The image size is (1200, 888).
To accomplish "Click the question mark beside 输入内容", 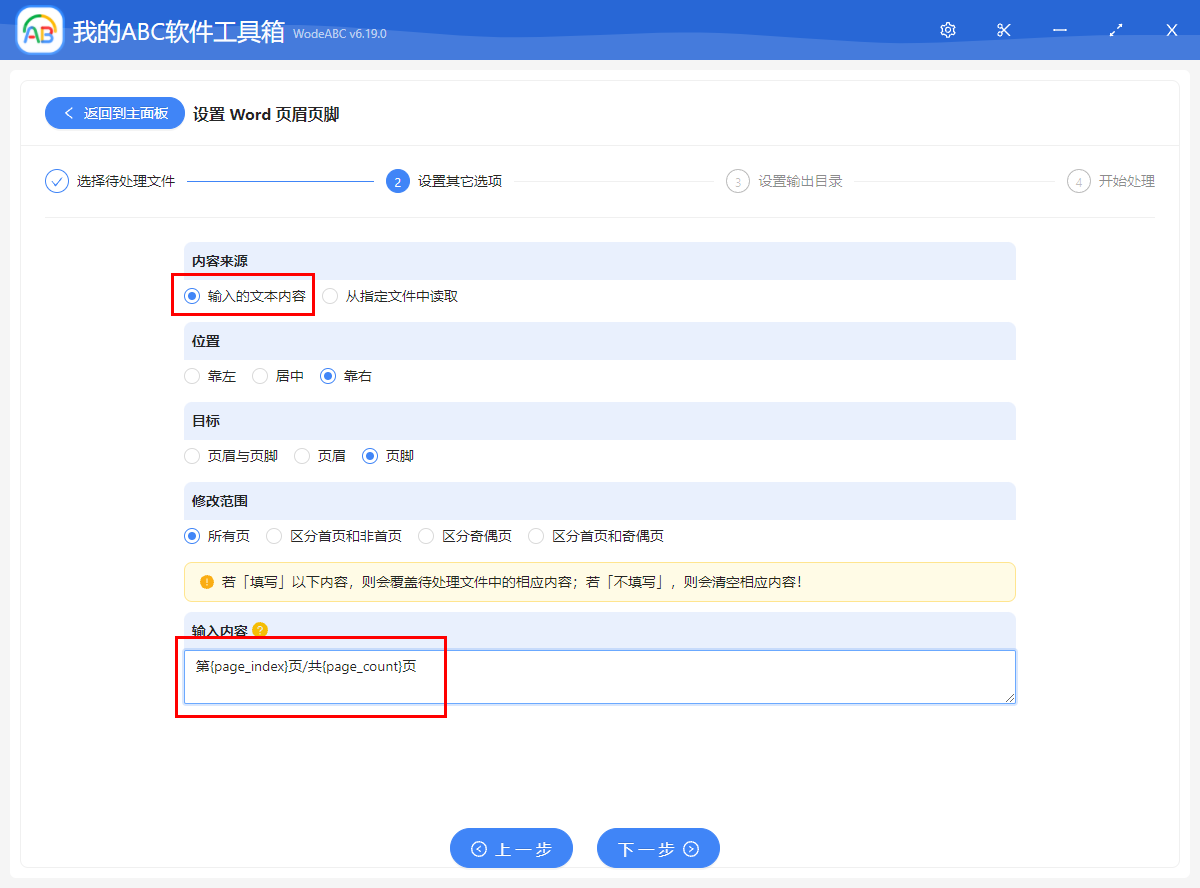I will [x=259, y=630].
